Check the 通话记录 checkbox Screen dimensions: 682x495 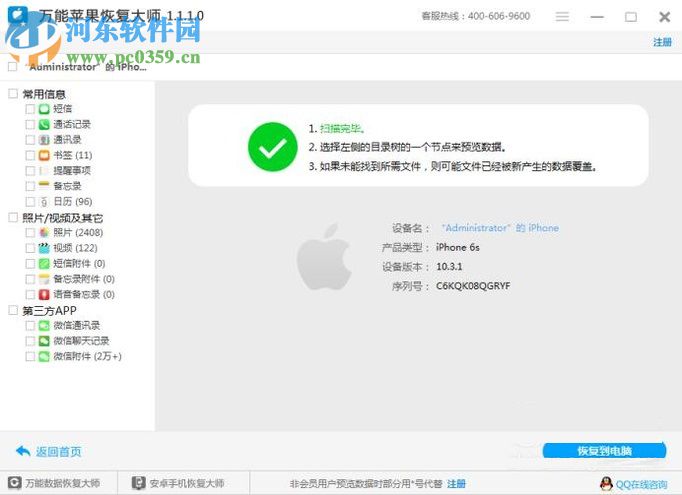(30, 124)
